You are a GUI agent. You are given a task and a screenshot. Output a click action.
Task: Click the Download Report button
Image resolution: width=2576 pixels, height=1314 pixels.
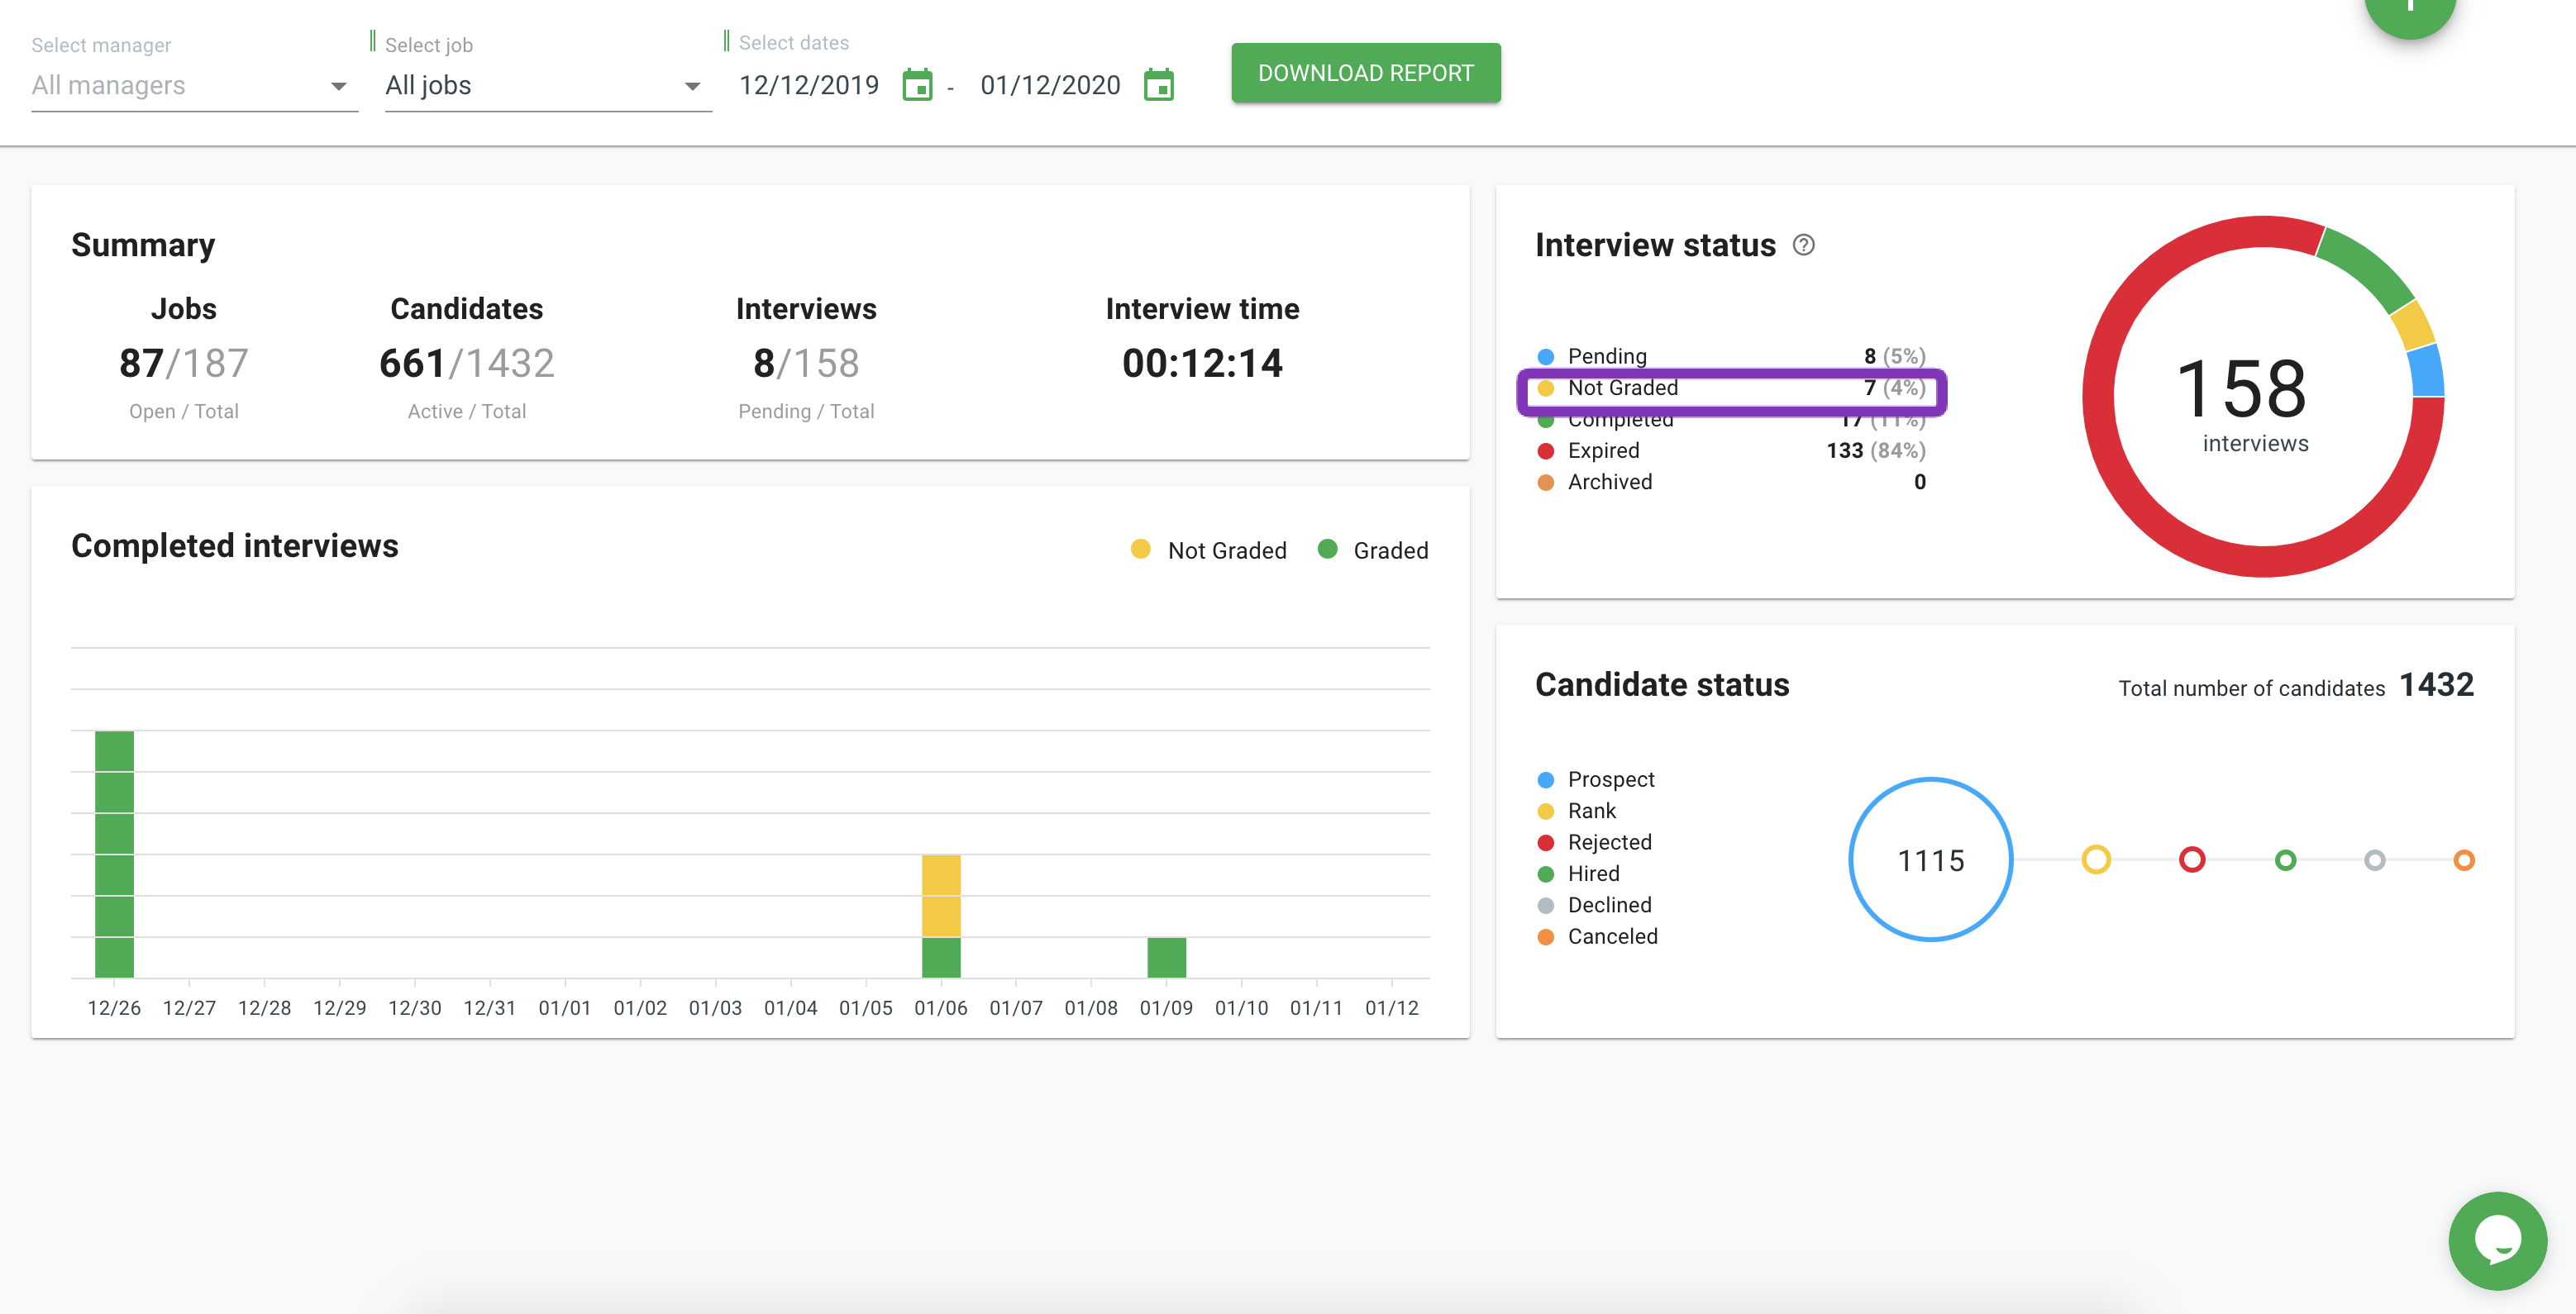click(1364, 73)
